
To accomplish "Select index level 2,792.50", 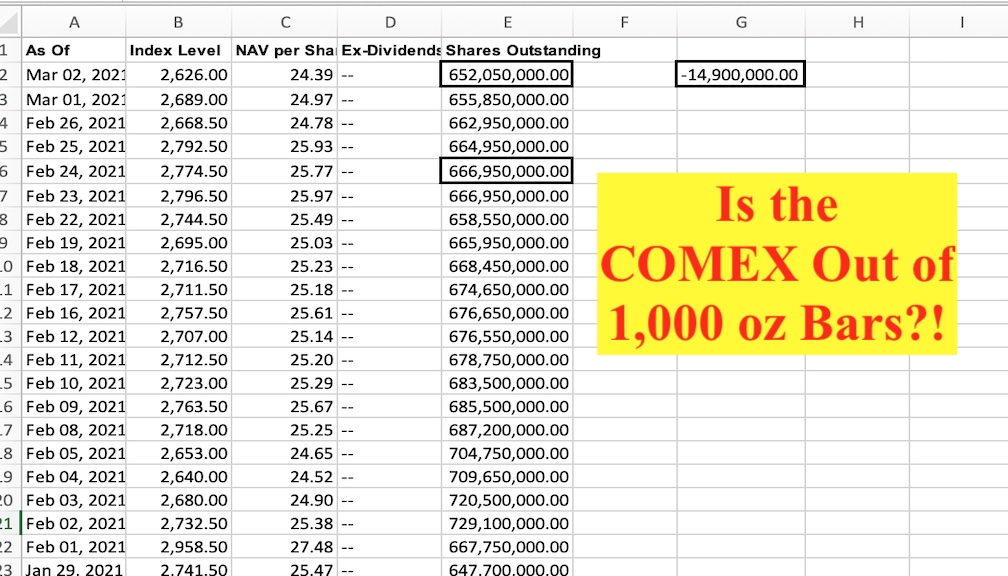I will tap(178, 147).
